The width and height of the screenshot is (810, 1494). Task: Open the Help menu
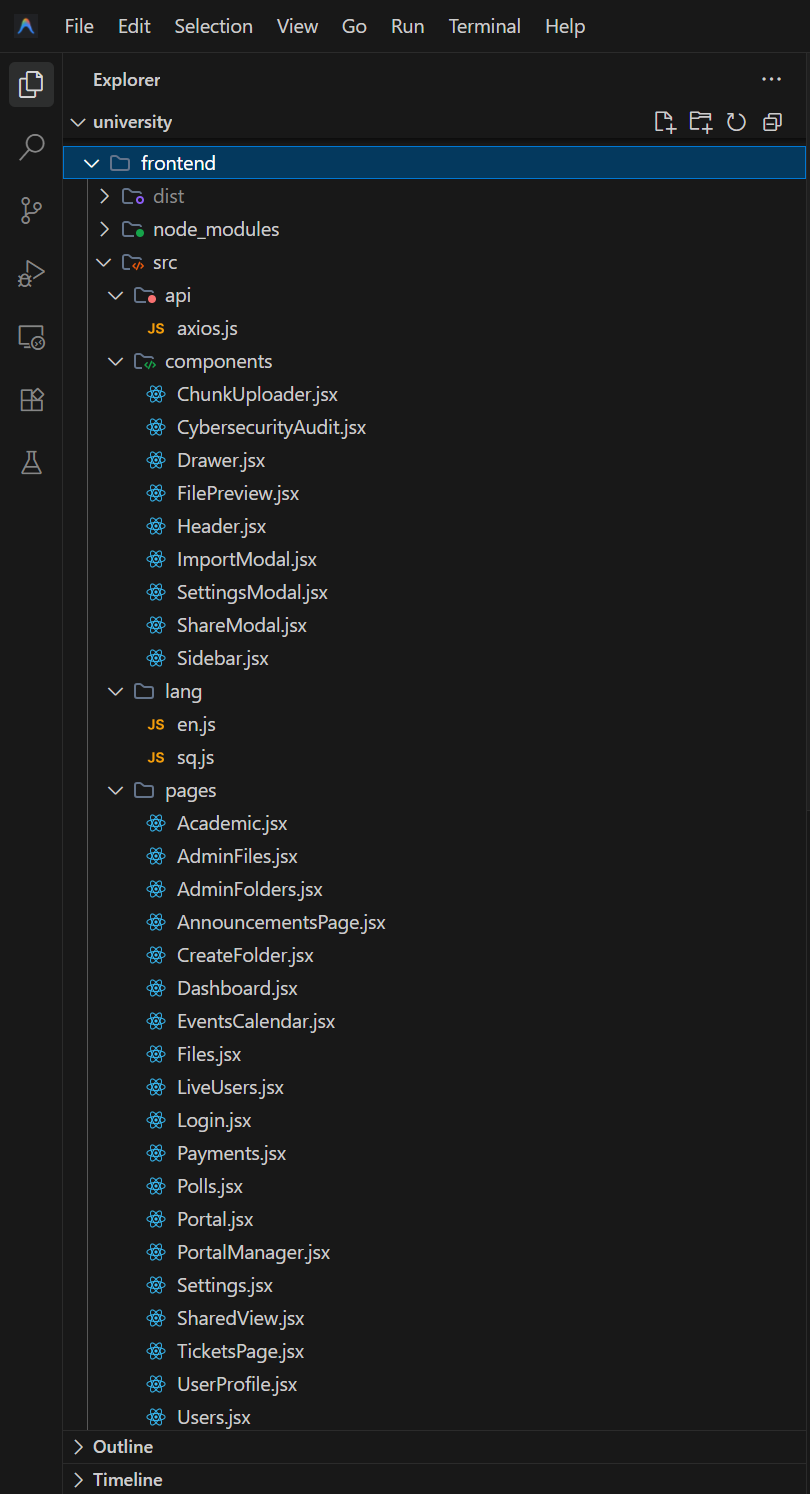pyautogui.click(x=564, y=26)
